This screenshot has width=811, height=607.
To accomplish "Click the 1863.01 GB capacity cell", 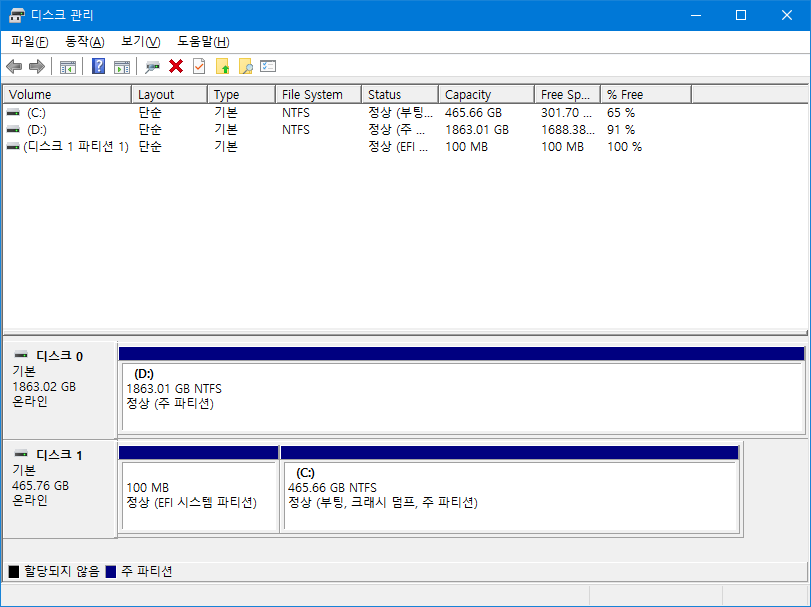I will (477, 130).
